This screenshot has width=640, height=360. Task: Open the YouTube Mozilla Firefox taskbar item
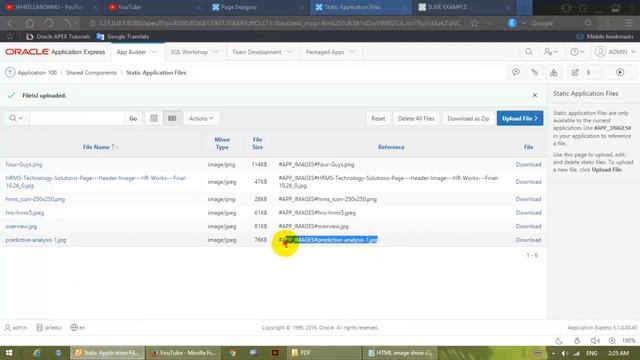(x=183, y=353)
